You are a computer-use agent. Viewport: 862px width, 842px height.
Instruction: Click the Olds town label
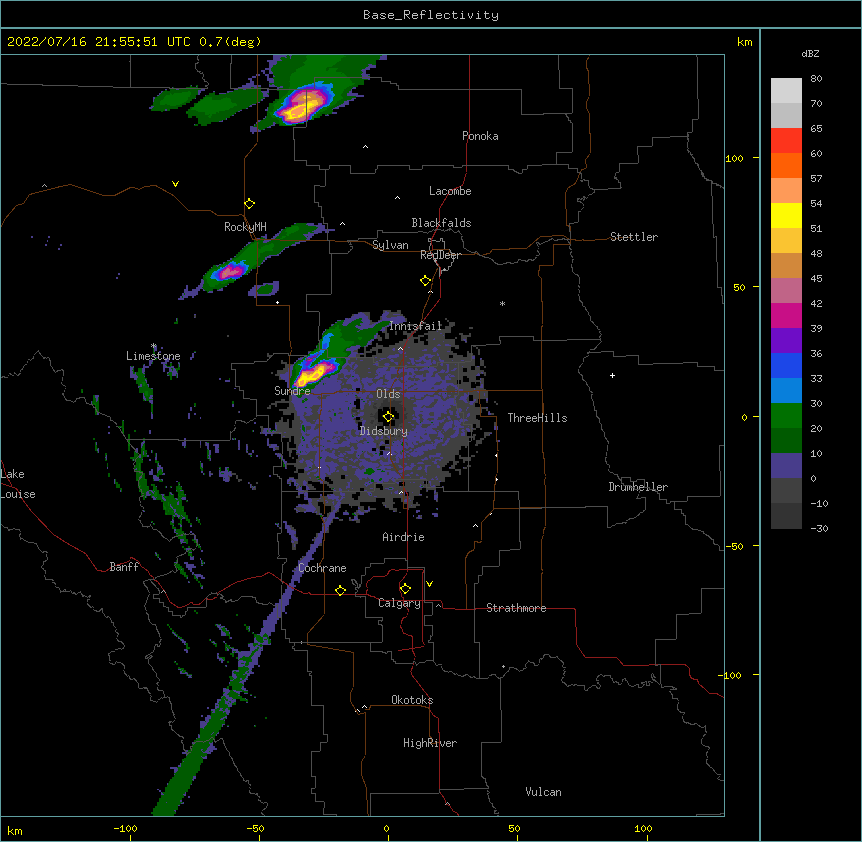(x=388, y=394)
